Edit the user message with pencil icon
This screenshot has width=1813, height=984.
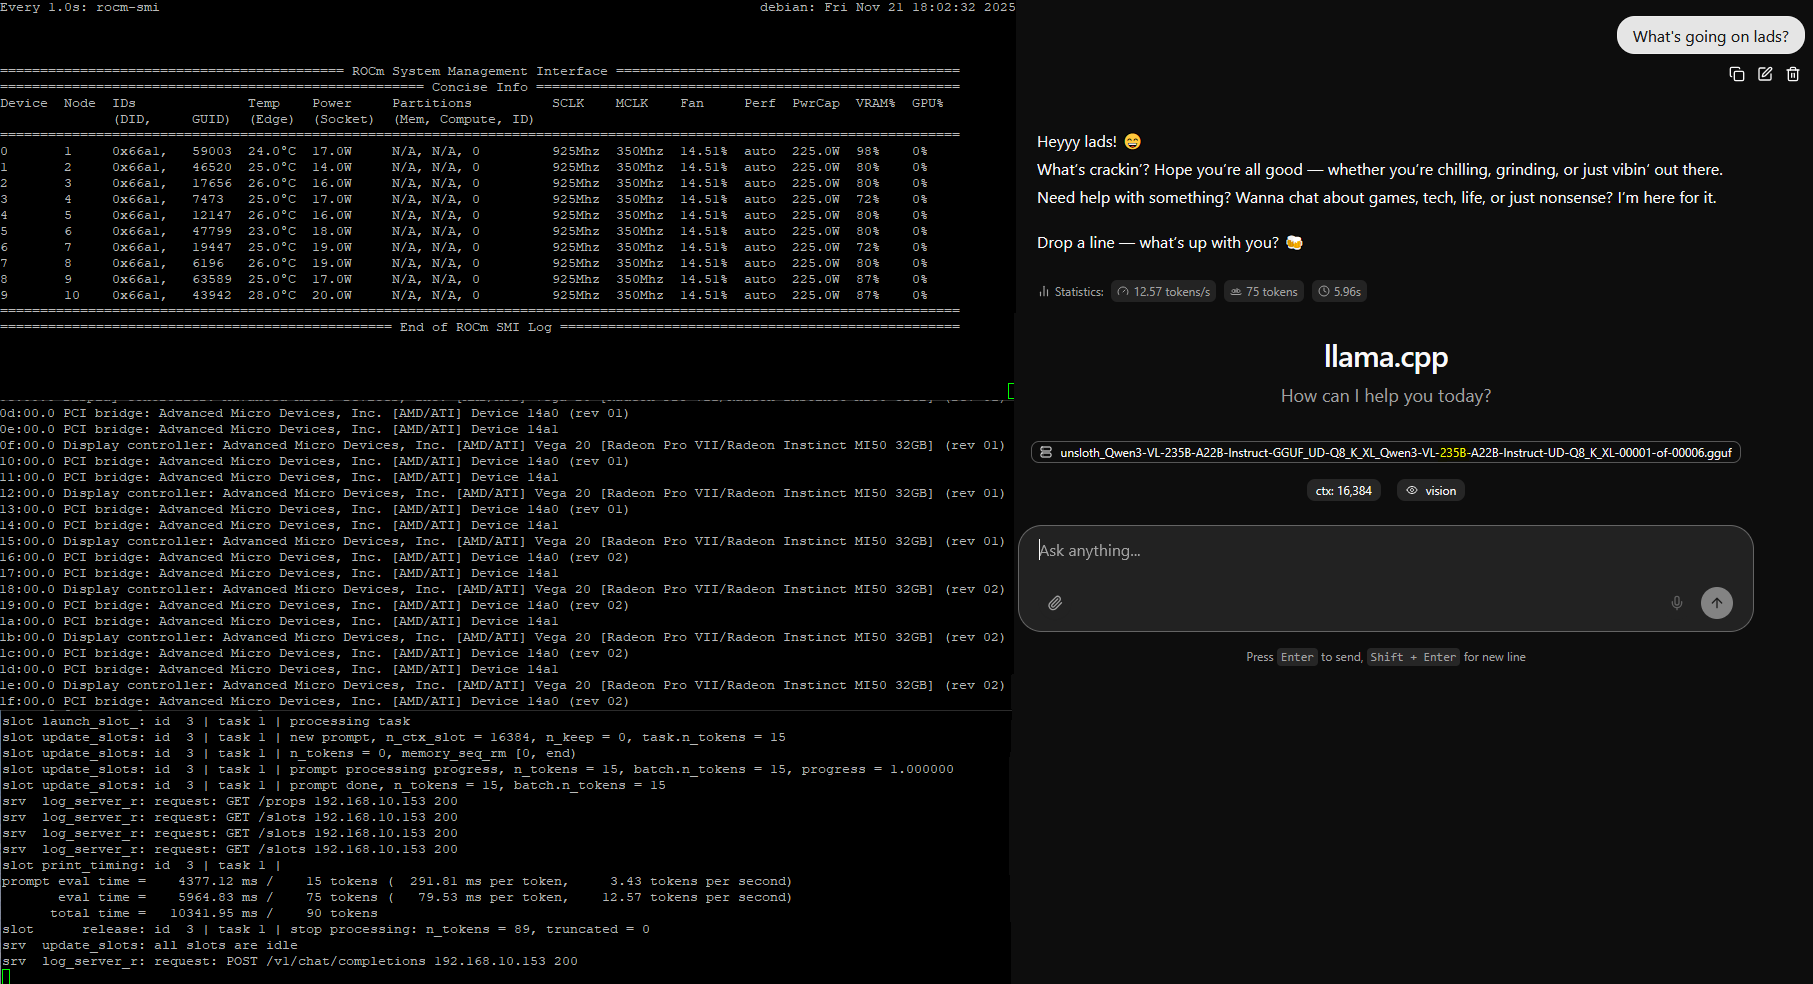1765,74
